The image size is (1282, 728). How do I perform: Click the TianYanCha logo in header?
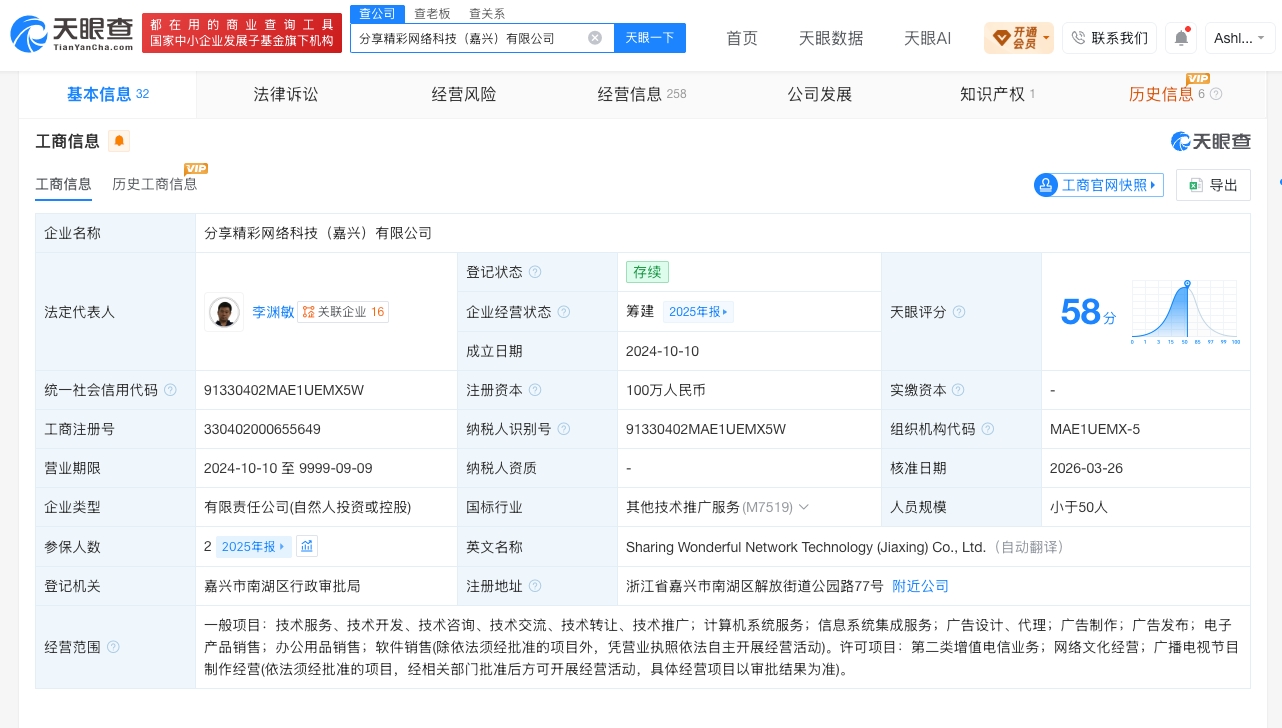pos(72,35)
